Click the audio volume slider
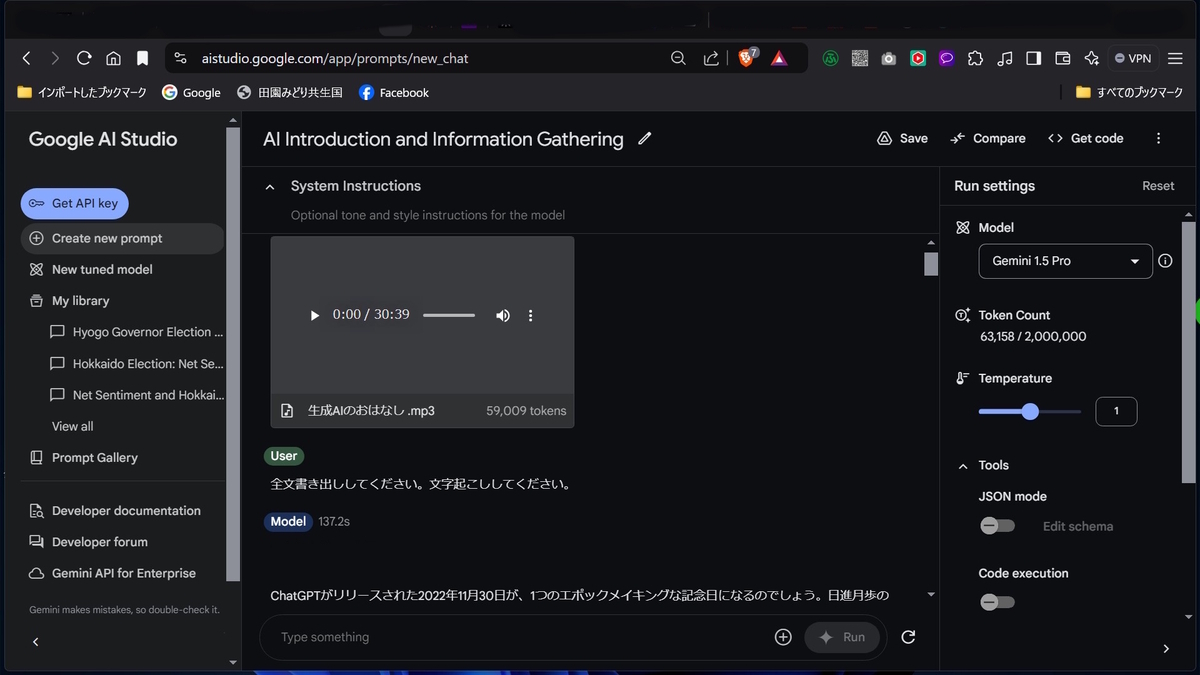The width and height of the screenshot is (1200, 675). [x=449, y=315]
